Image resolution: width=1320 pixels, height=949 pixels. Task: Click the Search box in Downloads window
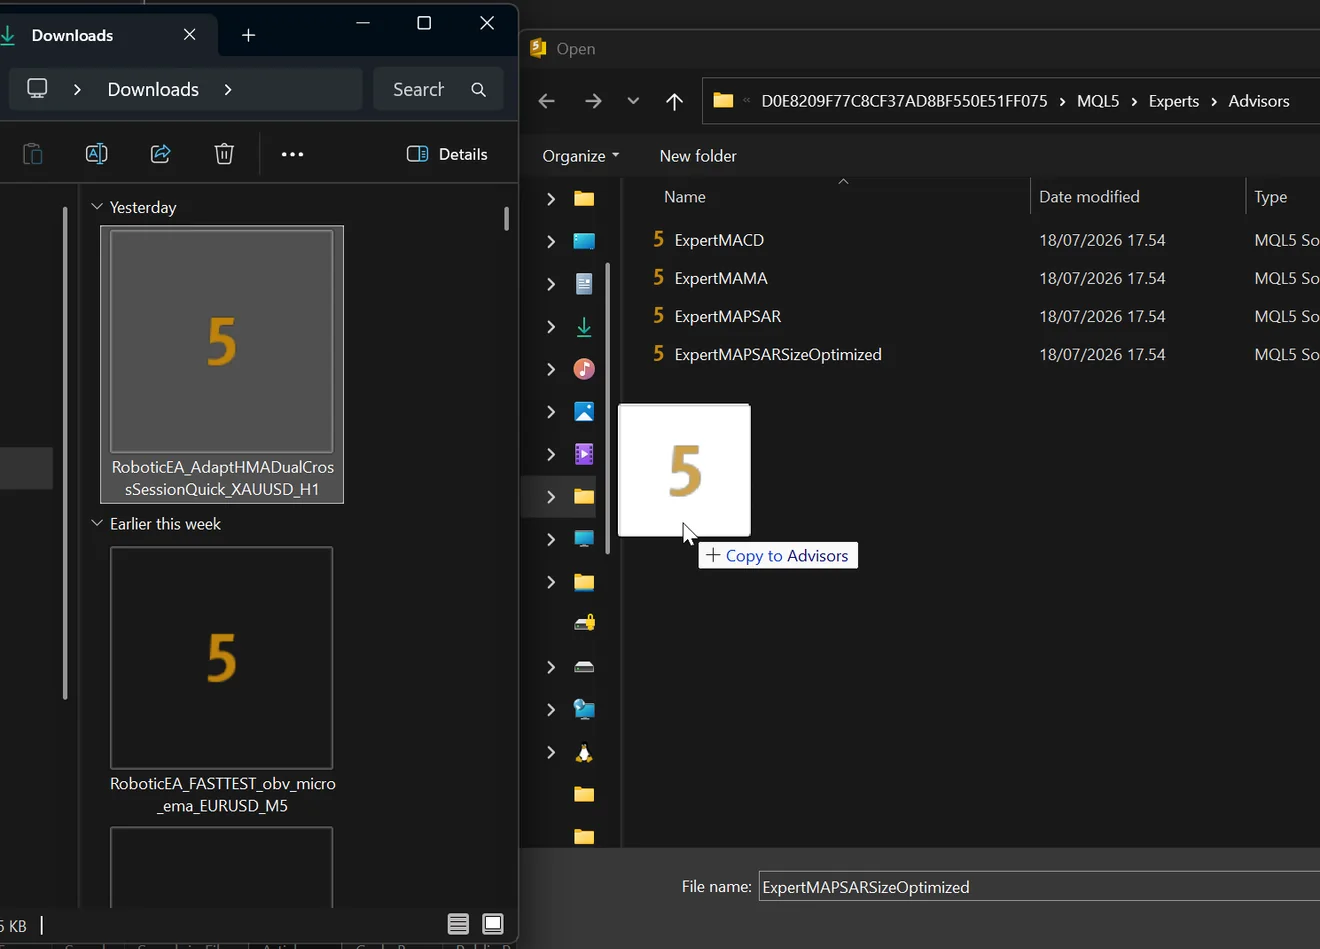(x=439, y=89)
